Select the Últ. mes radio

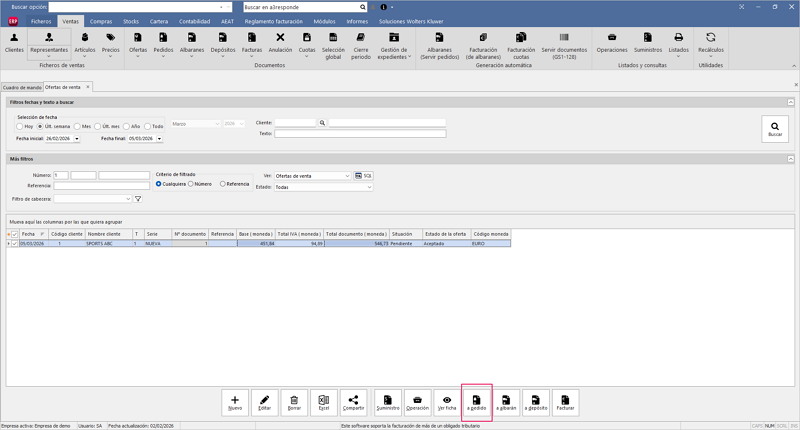pos(97,127)
